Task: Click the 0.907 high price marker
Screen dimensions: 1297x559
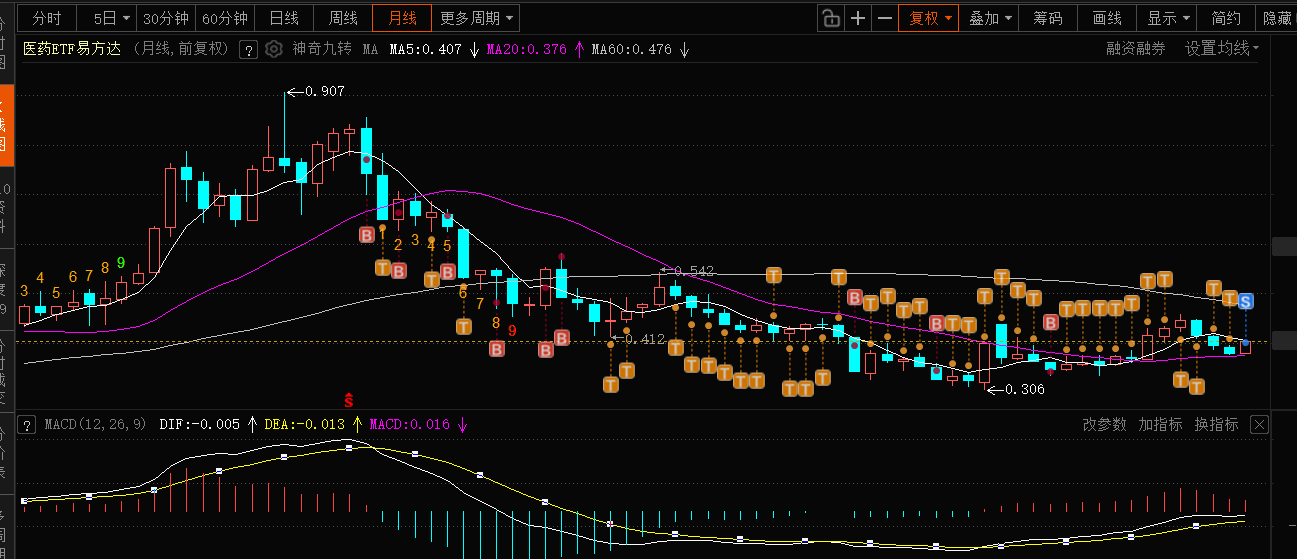Action: [x=324, y=92]
